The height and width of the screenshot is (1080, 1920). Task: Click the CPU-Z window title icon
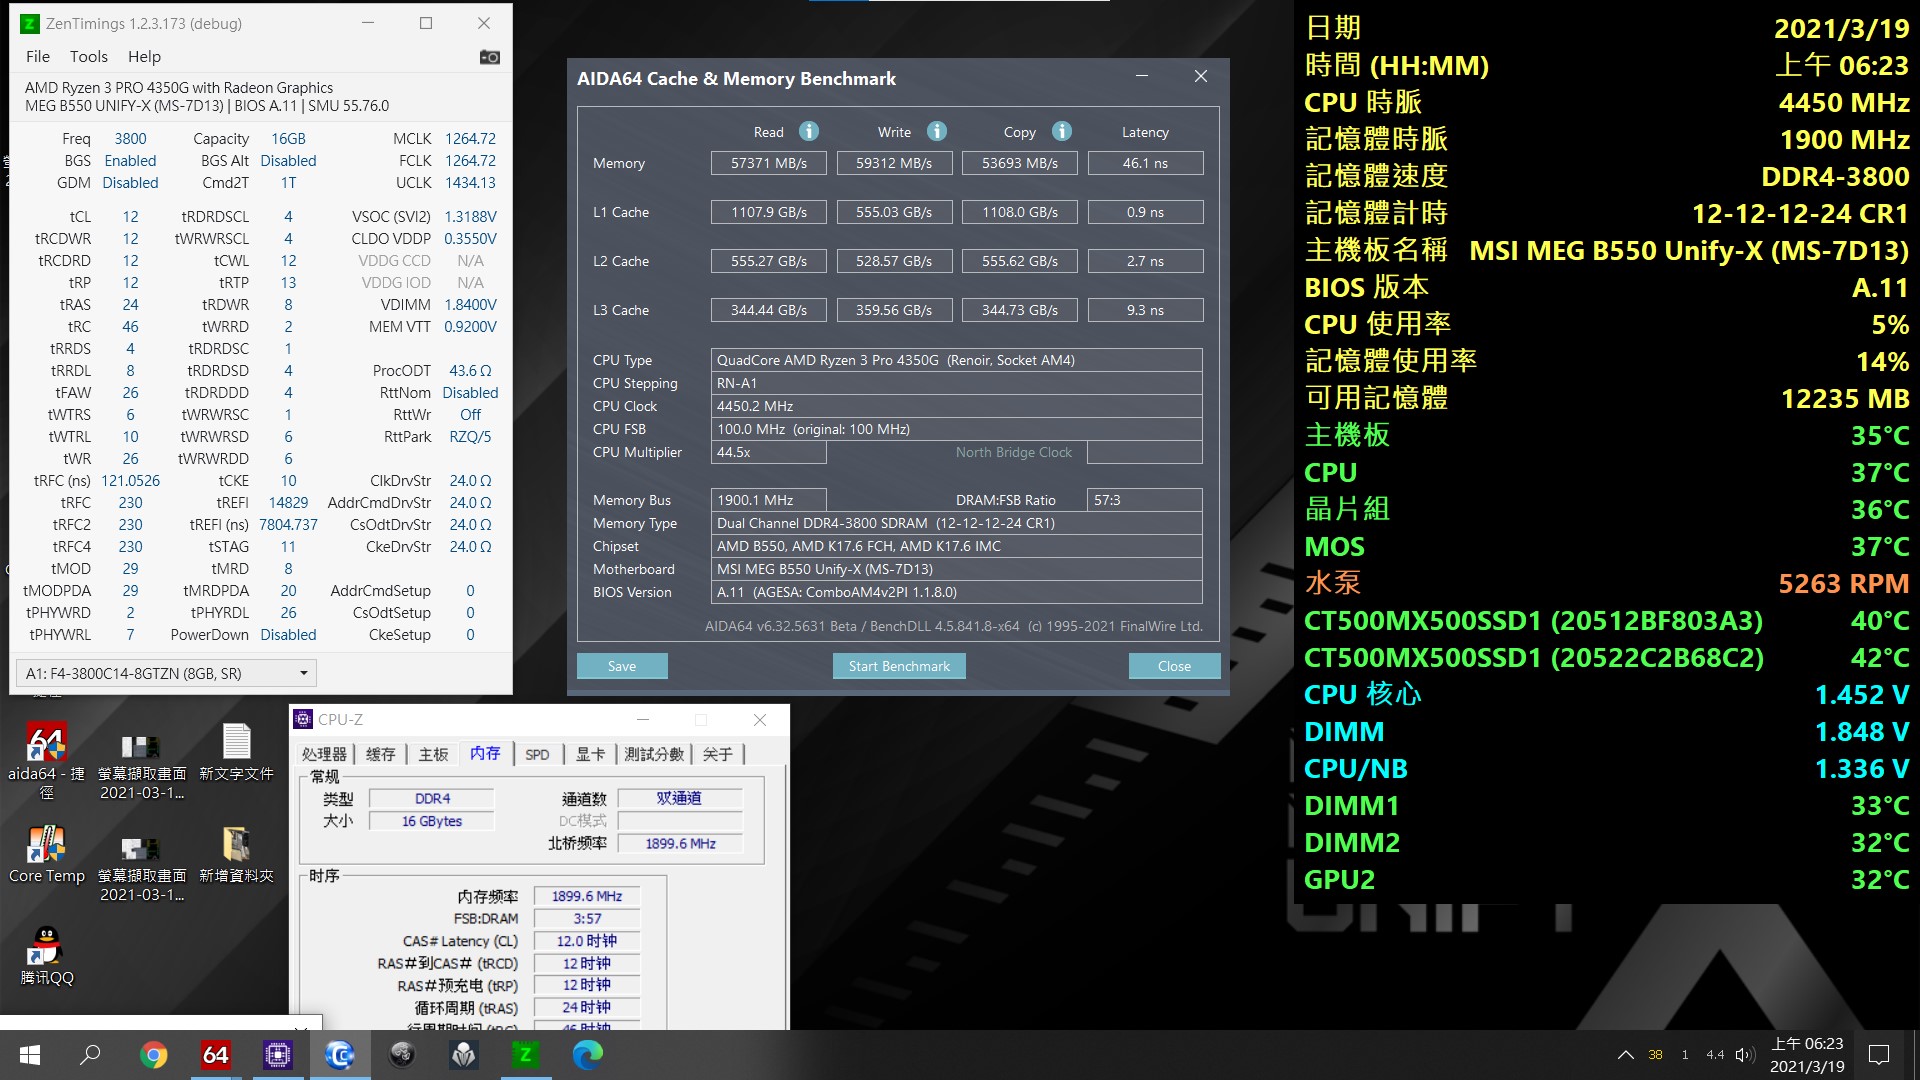(x=303, y=719)
